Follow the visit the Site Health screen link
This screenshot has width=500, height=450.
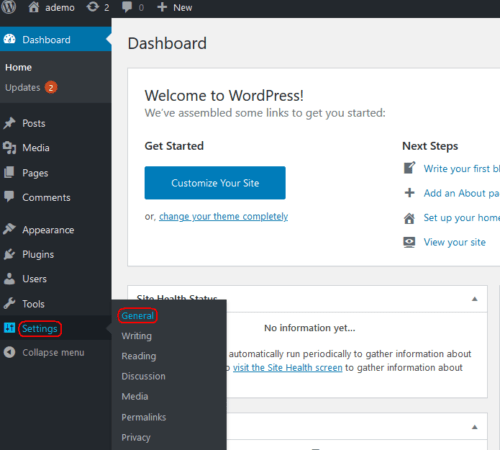click(x=288, y=368)
